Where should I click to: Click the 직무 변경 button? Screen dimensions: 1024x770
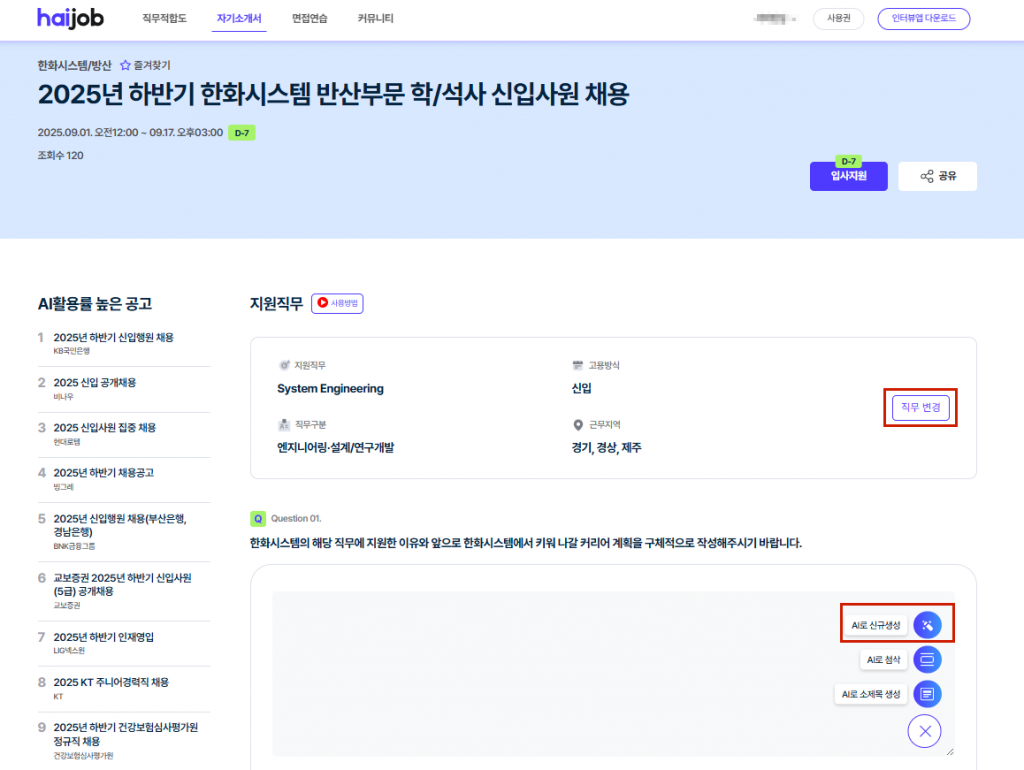[x=920, y=408]
